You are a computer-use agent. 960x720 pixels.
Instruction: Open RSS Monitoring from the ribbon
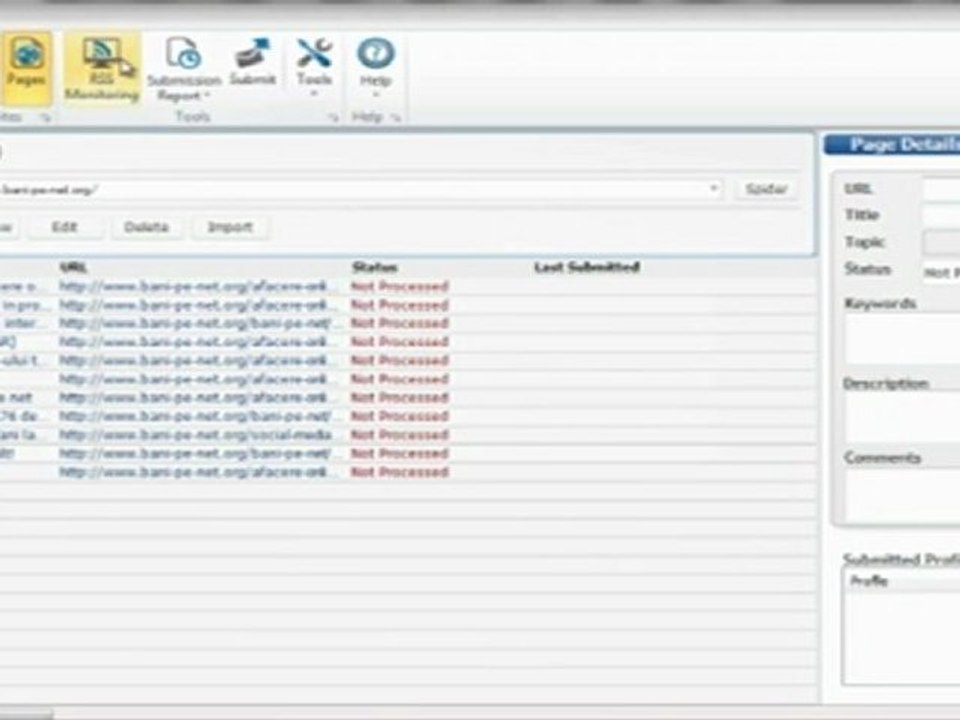coord(102,67)
